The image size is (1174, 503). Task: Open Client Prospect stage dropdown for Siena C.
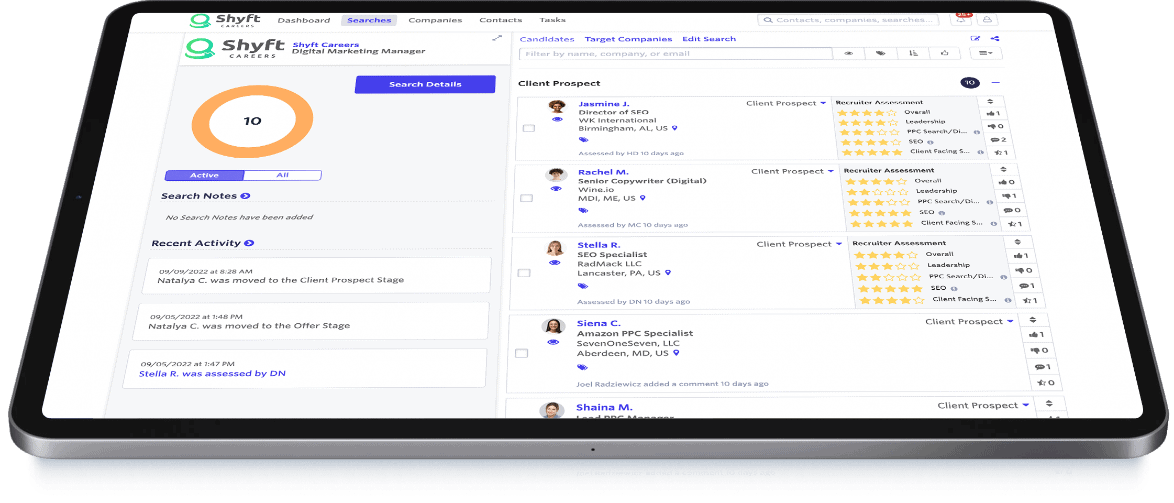(x=969, y=322)
